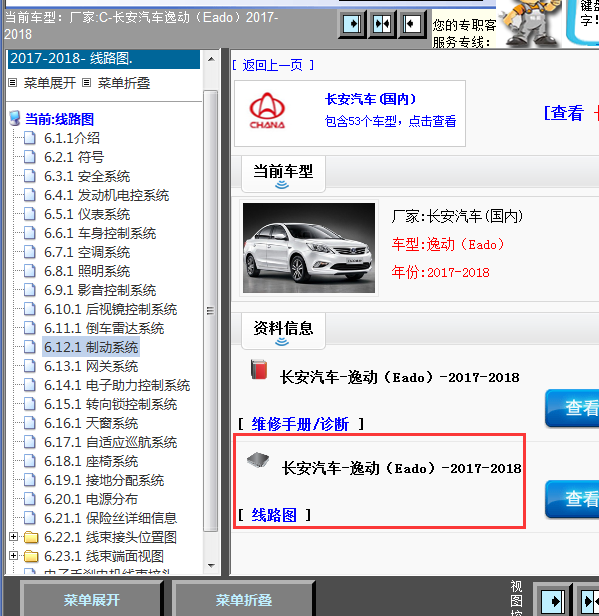Open 6.19.1 接地分配系统
This screenshot has width=599, height=616.
coord(104,480)
